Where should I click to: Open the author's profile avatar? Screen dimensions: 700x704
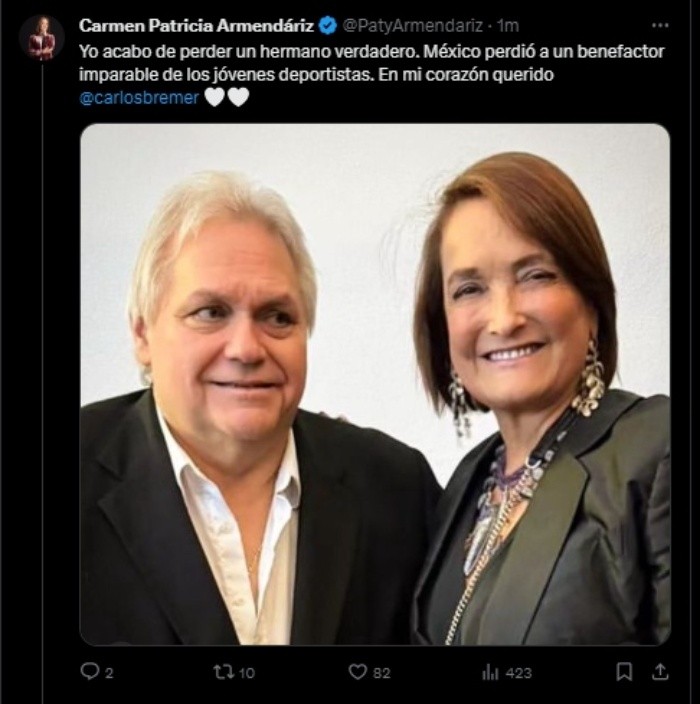coord(41,38)
